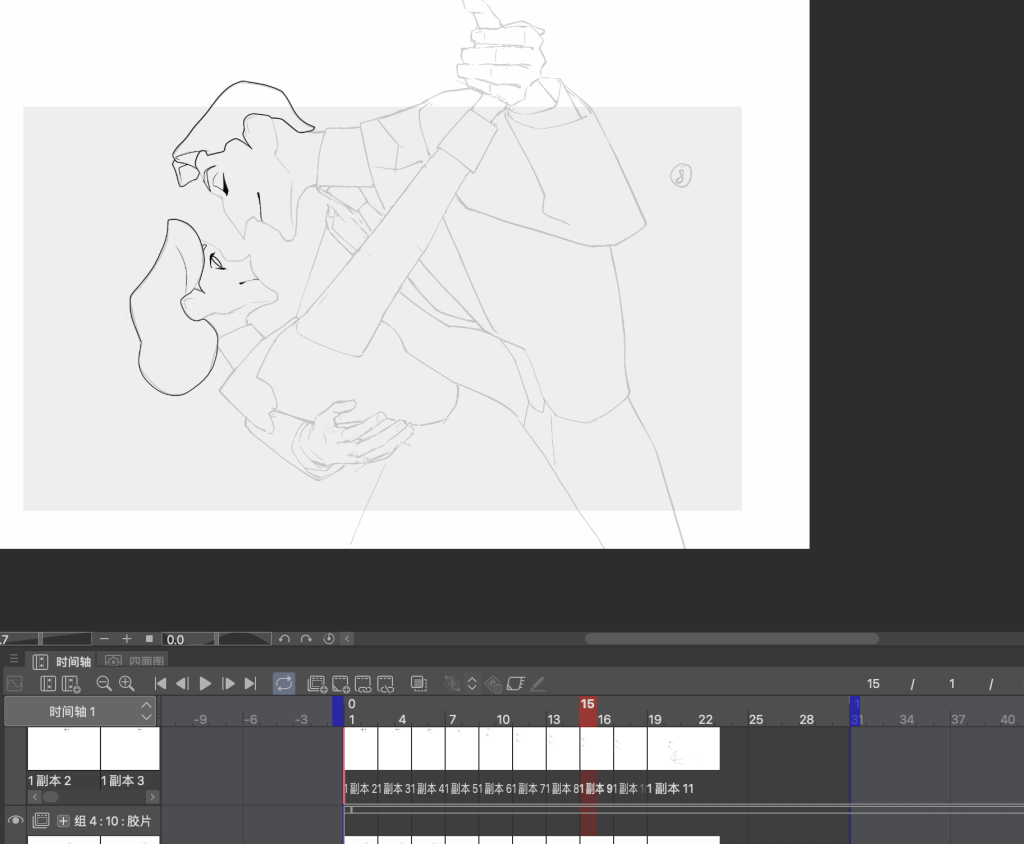Open the timeline panel hamburger menu
The image size is (1024, 844).
[14, 658]
